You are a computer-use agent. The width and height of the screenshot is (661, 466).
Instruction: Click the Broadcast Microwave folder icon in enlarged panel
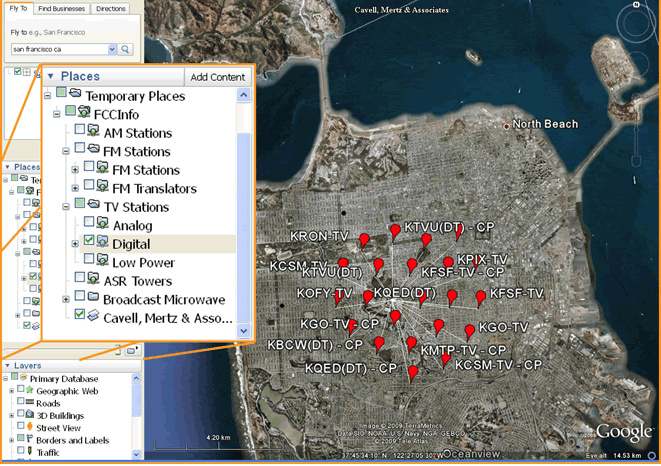point(93,296)
